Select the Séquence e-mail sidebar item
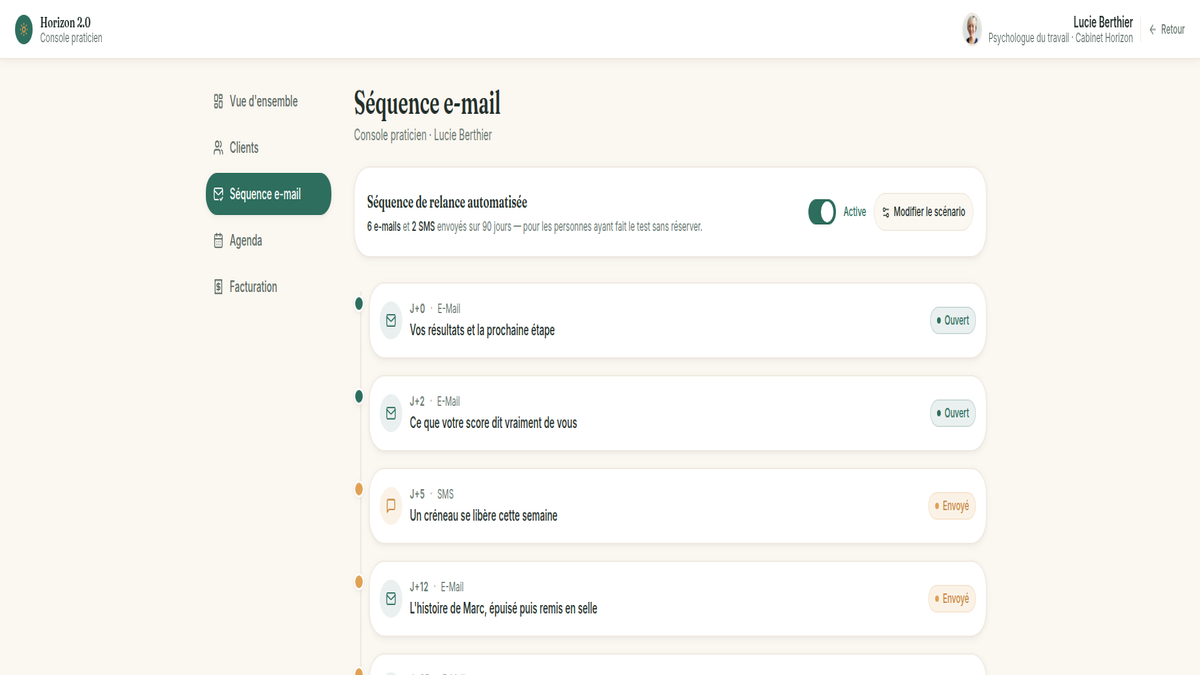 pos(268,194)
